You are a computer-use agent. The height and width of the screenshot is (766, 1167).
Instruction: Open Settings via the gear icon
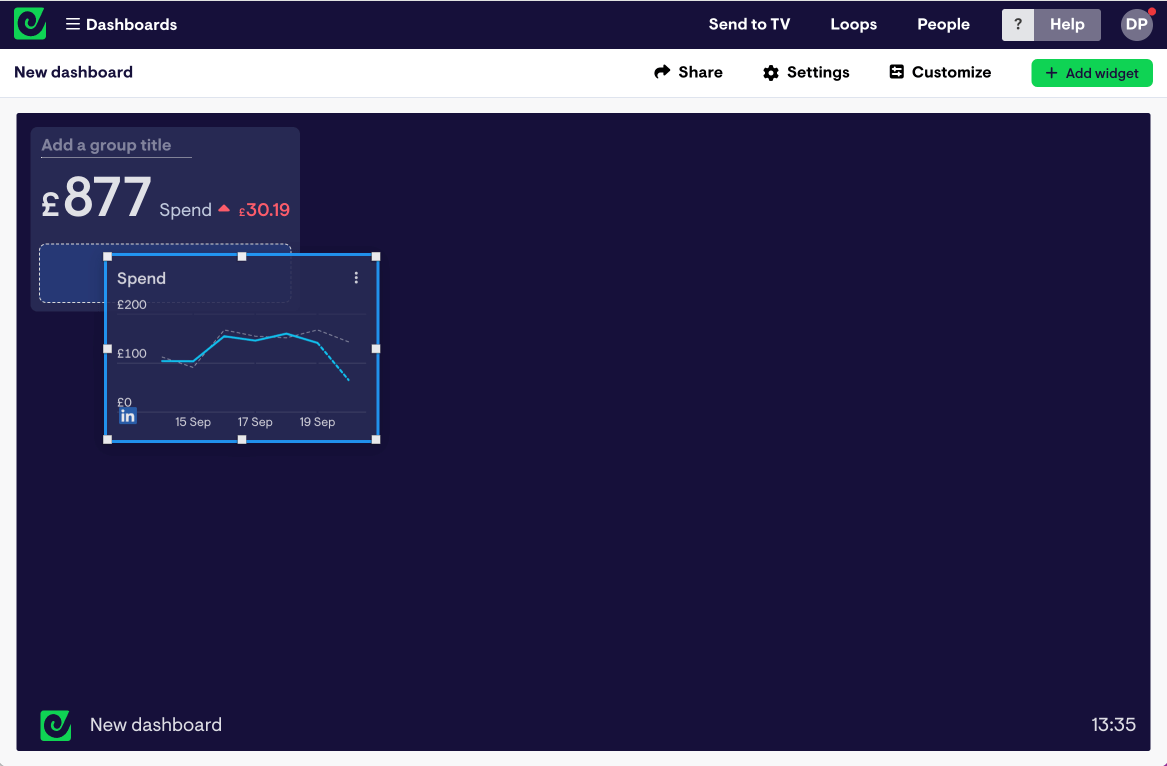(x=769, y=72)
